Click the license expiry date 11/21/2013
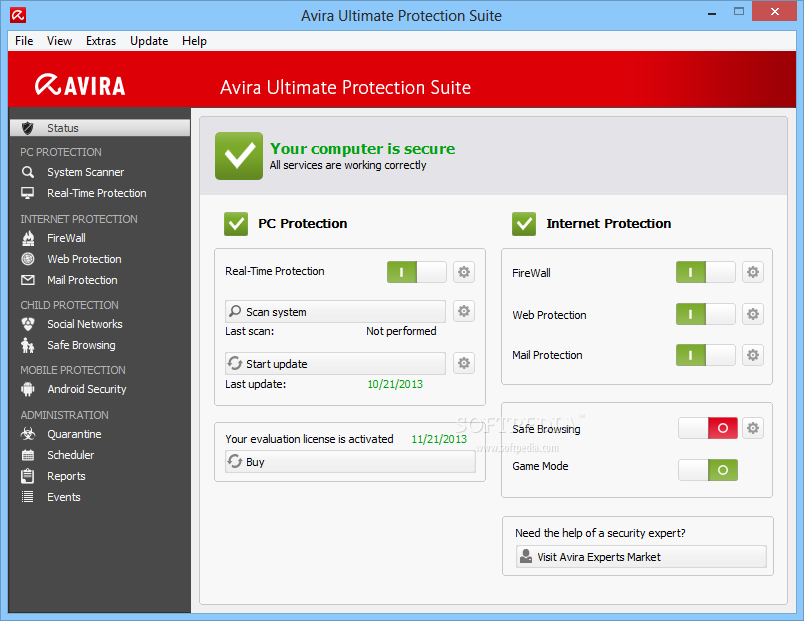Viewport: 804px width, 621px height. point(439,439)
